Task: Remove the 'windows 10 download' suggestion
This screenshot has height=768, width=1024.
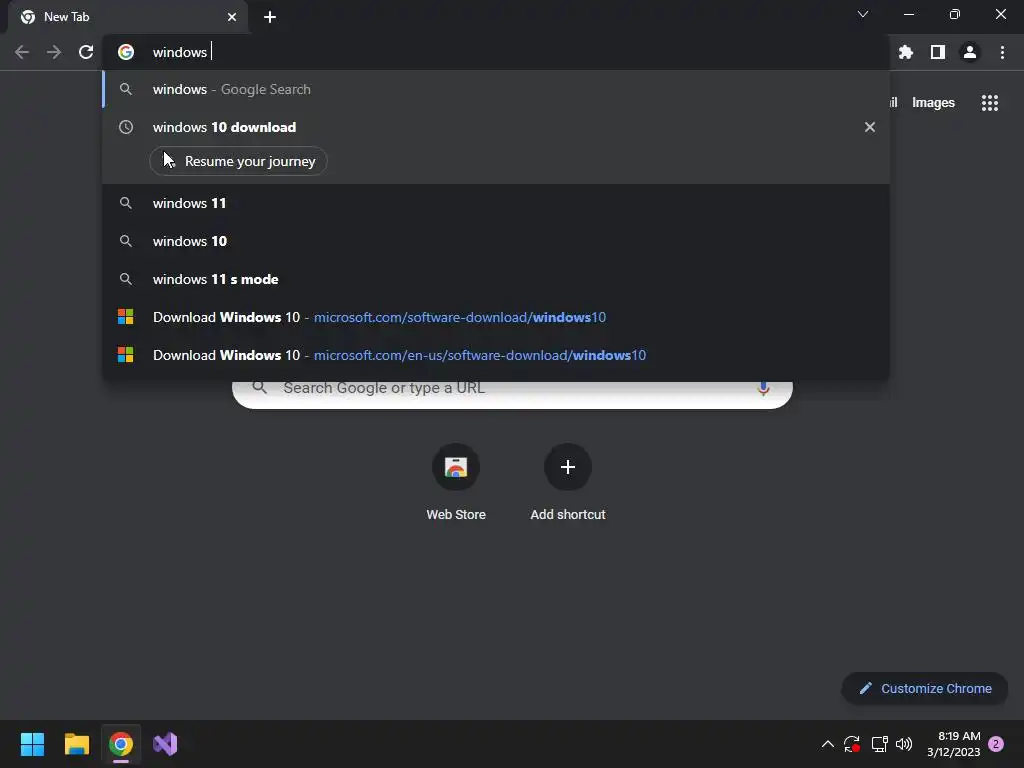Action: 870,127
